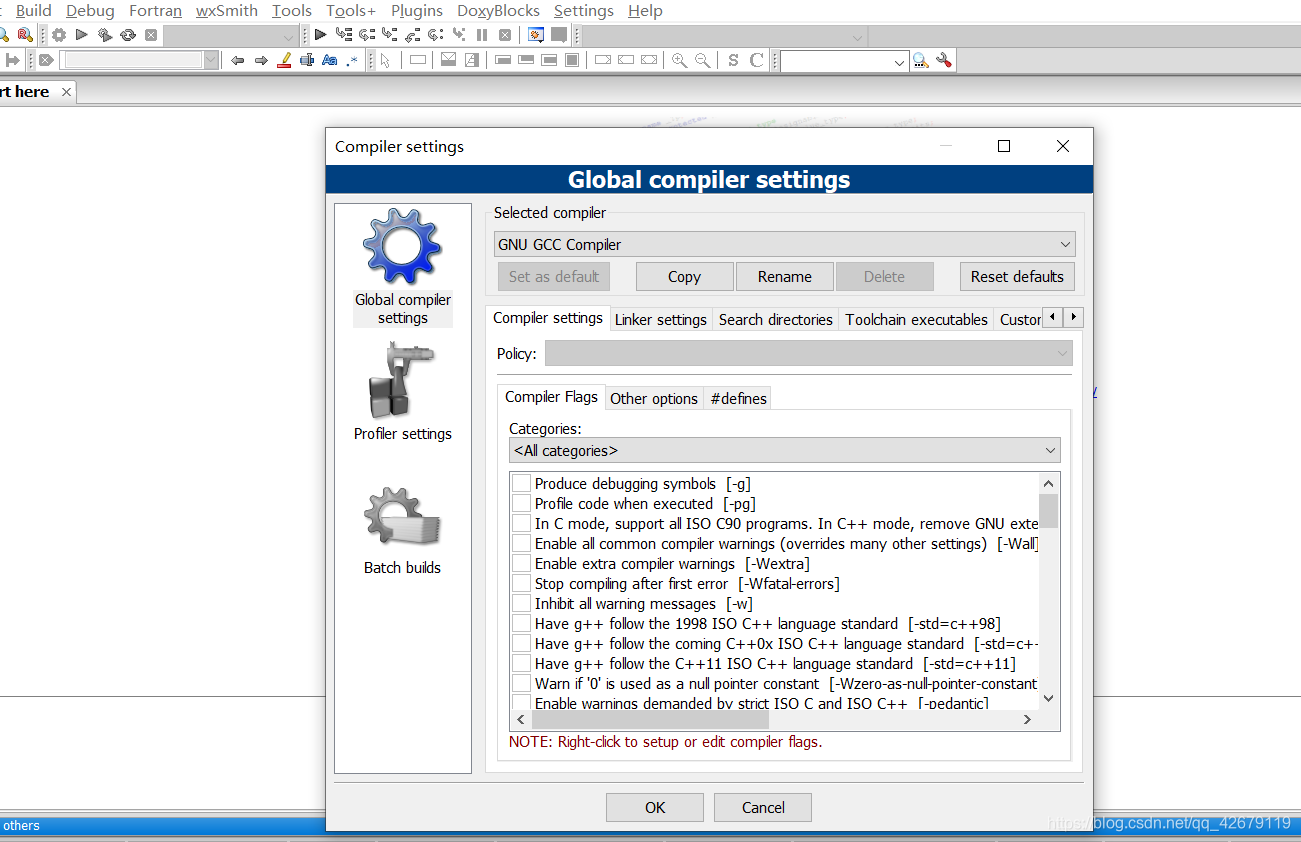This screenshot has height=842, width=1301.
Task: Click the search magnifier beside combo box
Action: (920, 61)
